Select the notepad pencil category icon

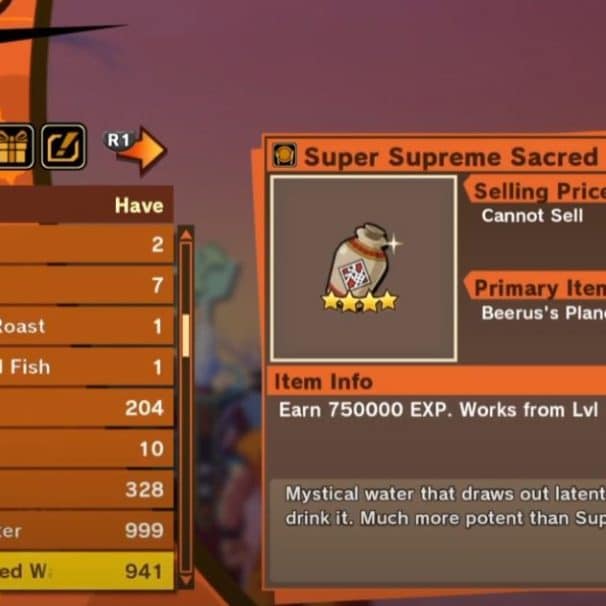tap(63, 146)
